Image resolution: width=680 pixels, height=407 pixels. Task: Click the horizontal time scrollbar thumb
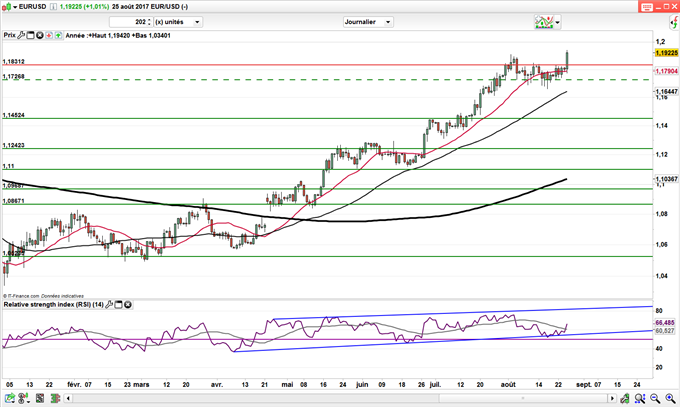(x=523, y=398)
